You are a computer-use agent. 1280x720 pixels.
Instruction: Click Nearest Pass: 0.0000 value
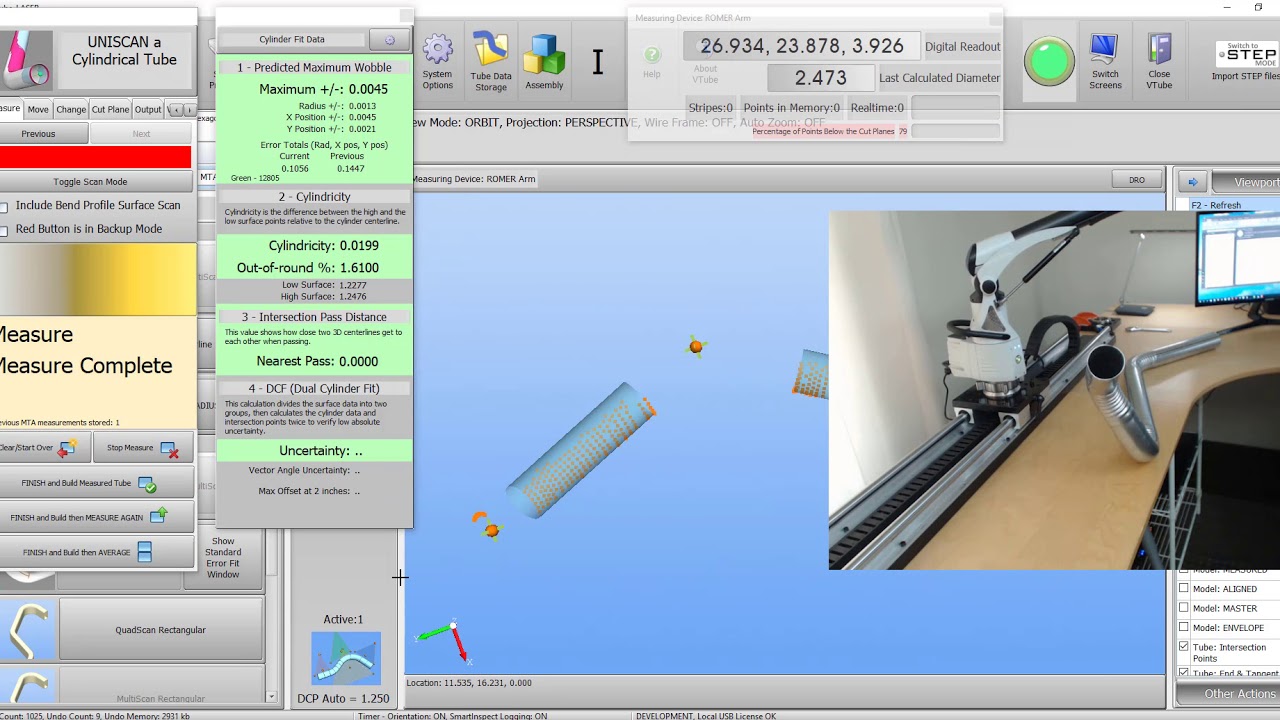[x=317, y=362]
